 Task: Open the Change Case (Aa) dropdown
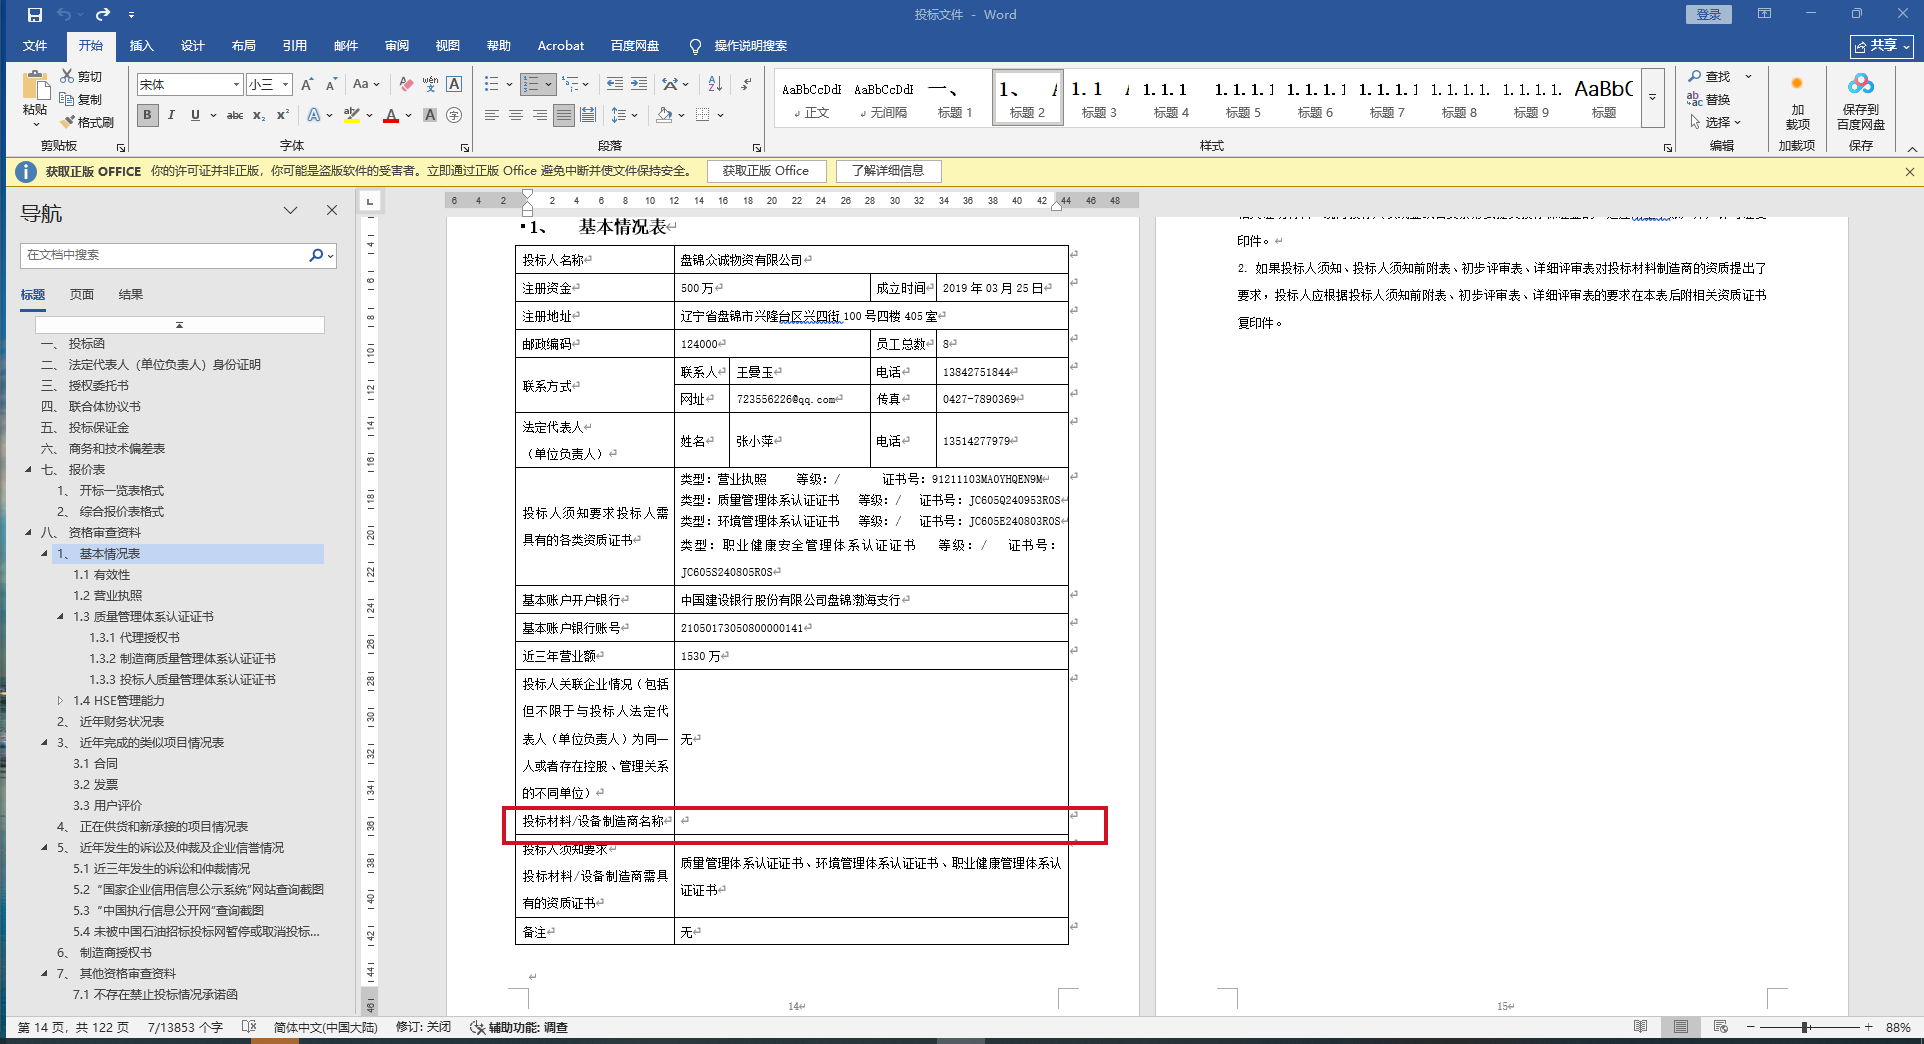tap(366, 85)
